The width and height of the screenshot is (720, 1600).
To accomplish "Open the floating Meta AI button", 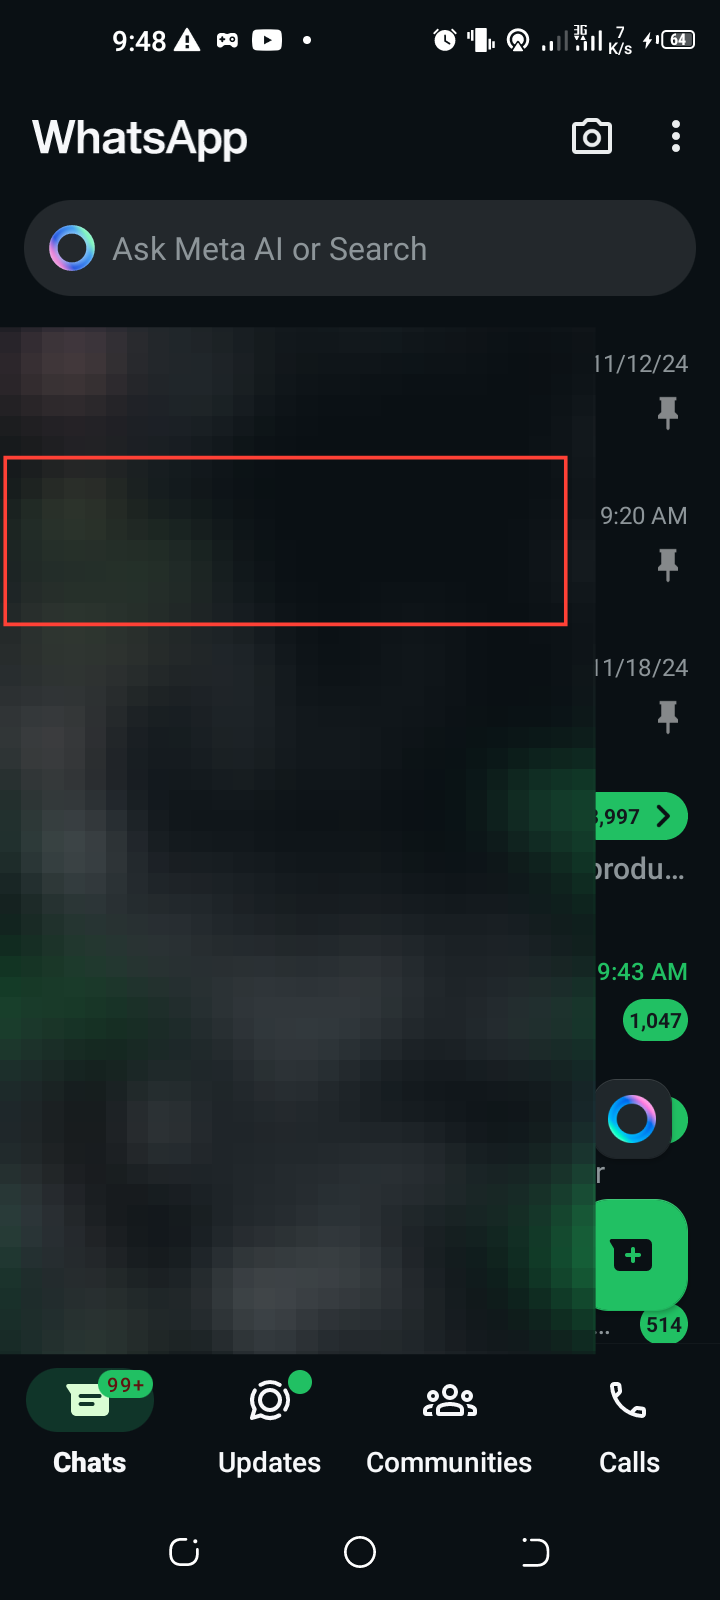I will coord(632,1119).
